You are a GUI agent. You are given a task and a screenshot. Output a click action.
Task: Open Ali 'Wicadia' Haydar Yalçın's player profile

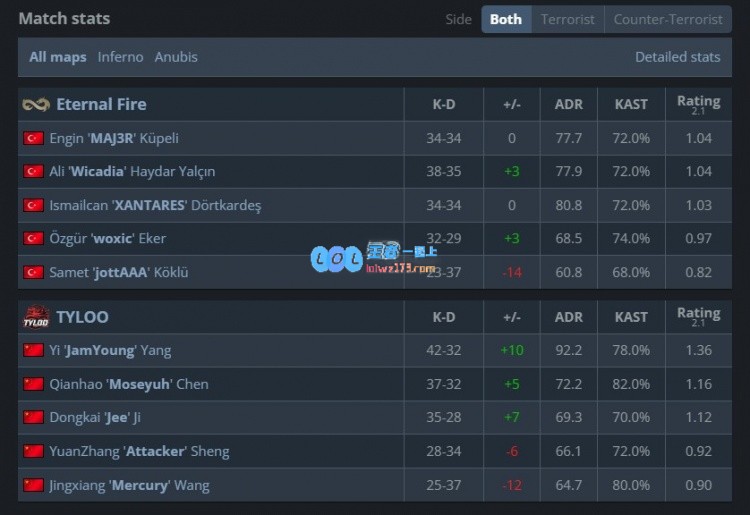pyautogui.click(x=132, y=172)
